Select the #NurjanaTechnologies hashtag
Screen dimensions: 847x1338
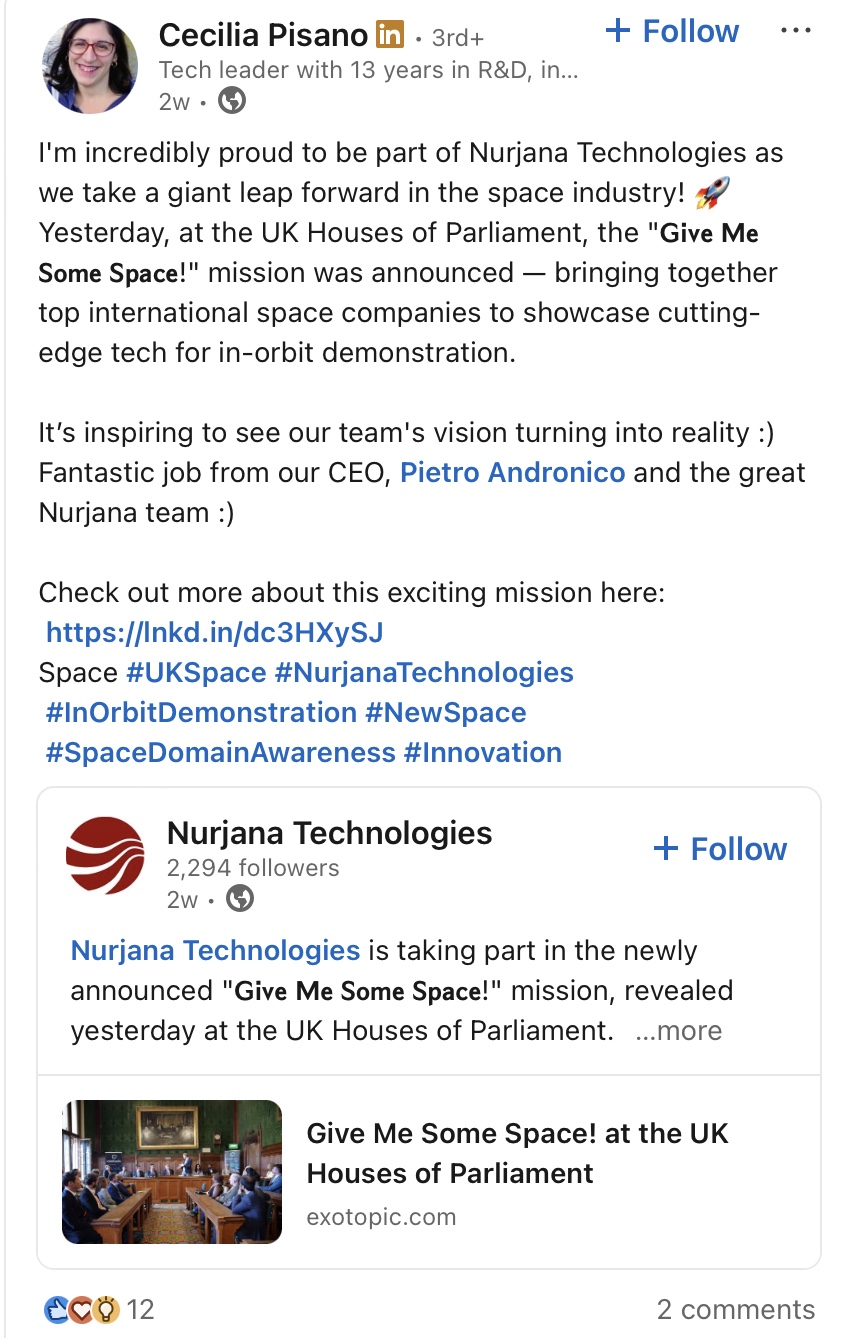424,672
